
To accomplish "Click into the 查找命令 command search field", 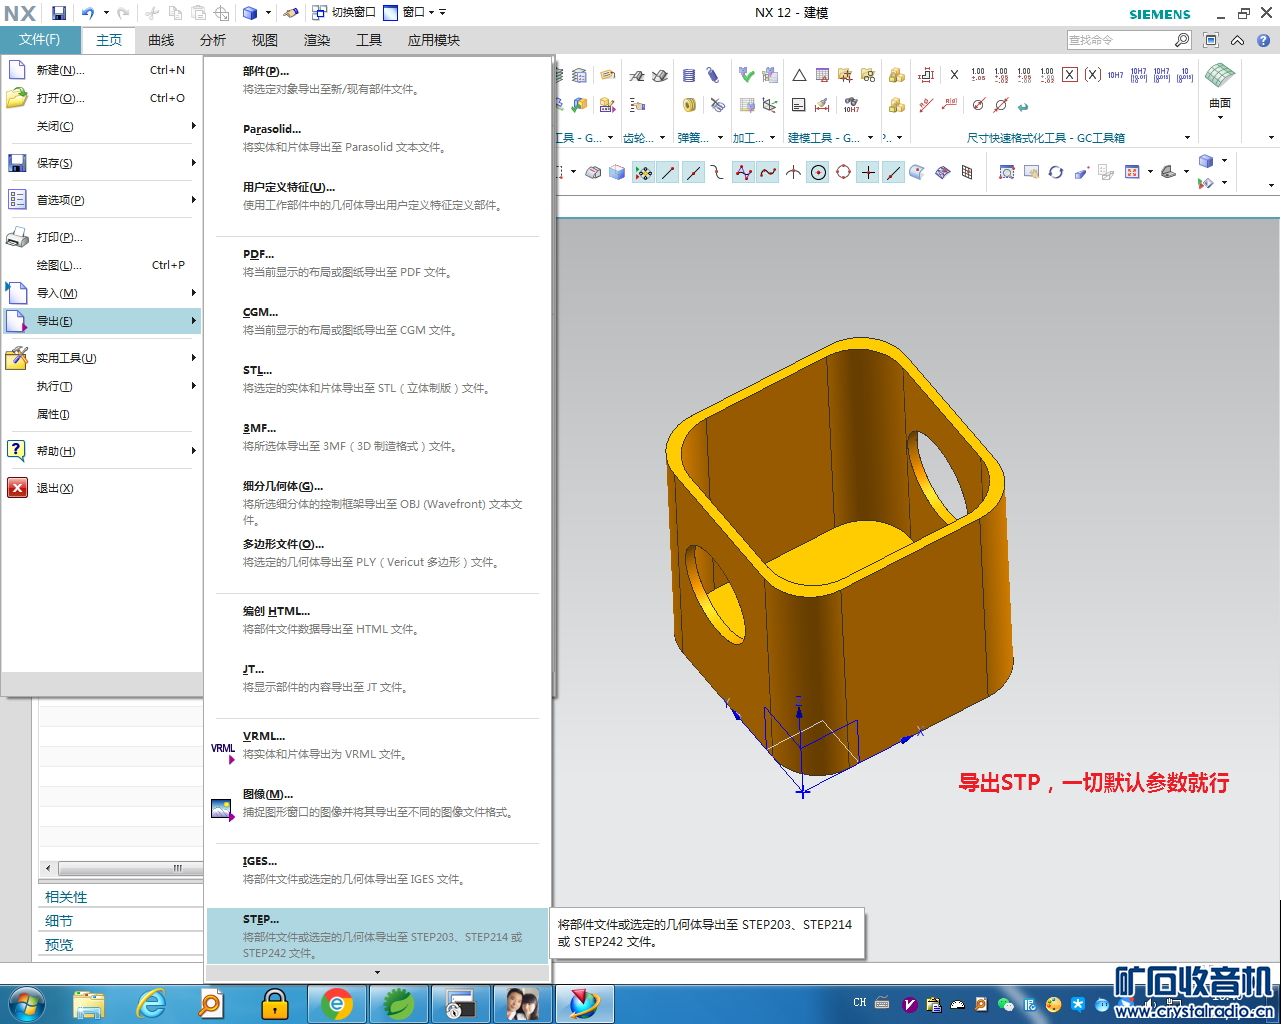I will point(1120,40).
